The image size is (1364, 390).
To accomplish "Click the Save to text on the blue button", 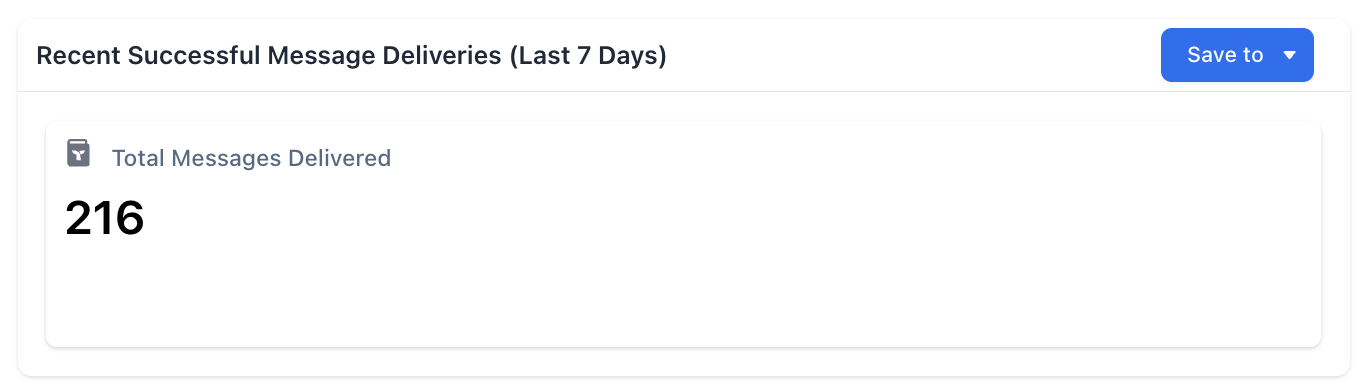I will point(1225,56).
